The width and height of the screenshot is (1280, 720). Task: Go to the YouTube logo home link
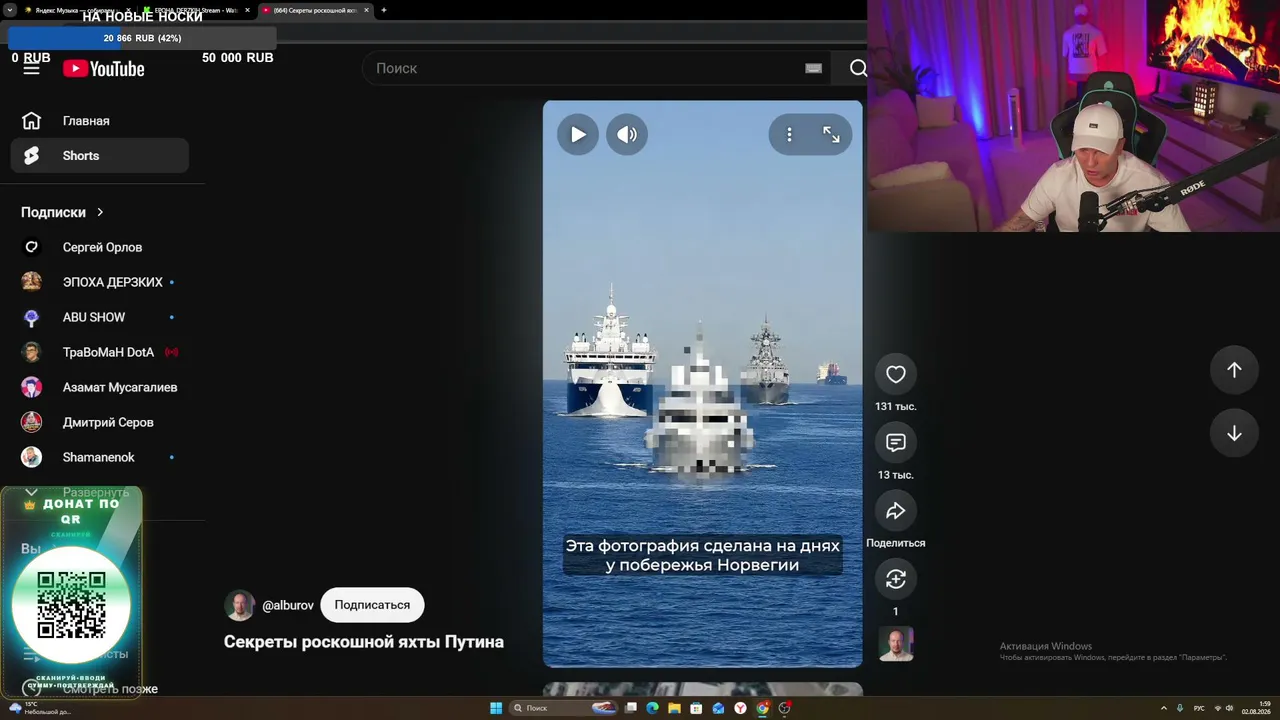(x=104, y=68)
